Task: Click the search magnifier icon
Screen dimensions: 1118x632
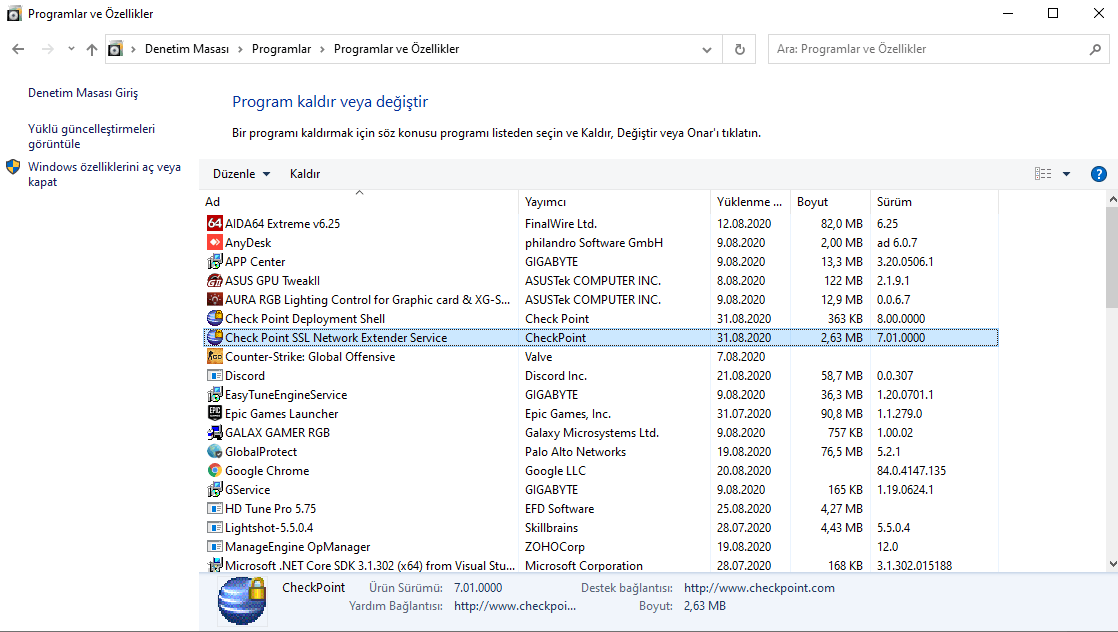Action: [1095, 49]
